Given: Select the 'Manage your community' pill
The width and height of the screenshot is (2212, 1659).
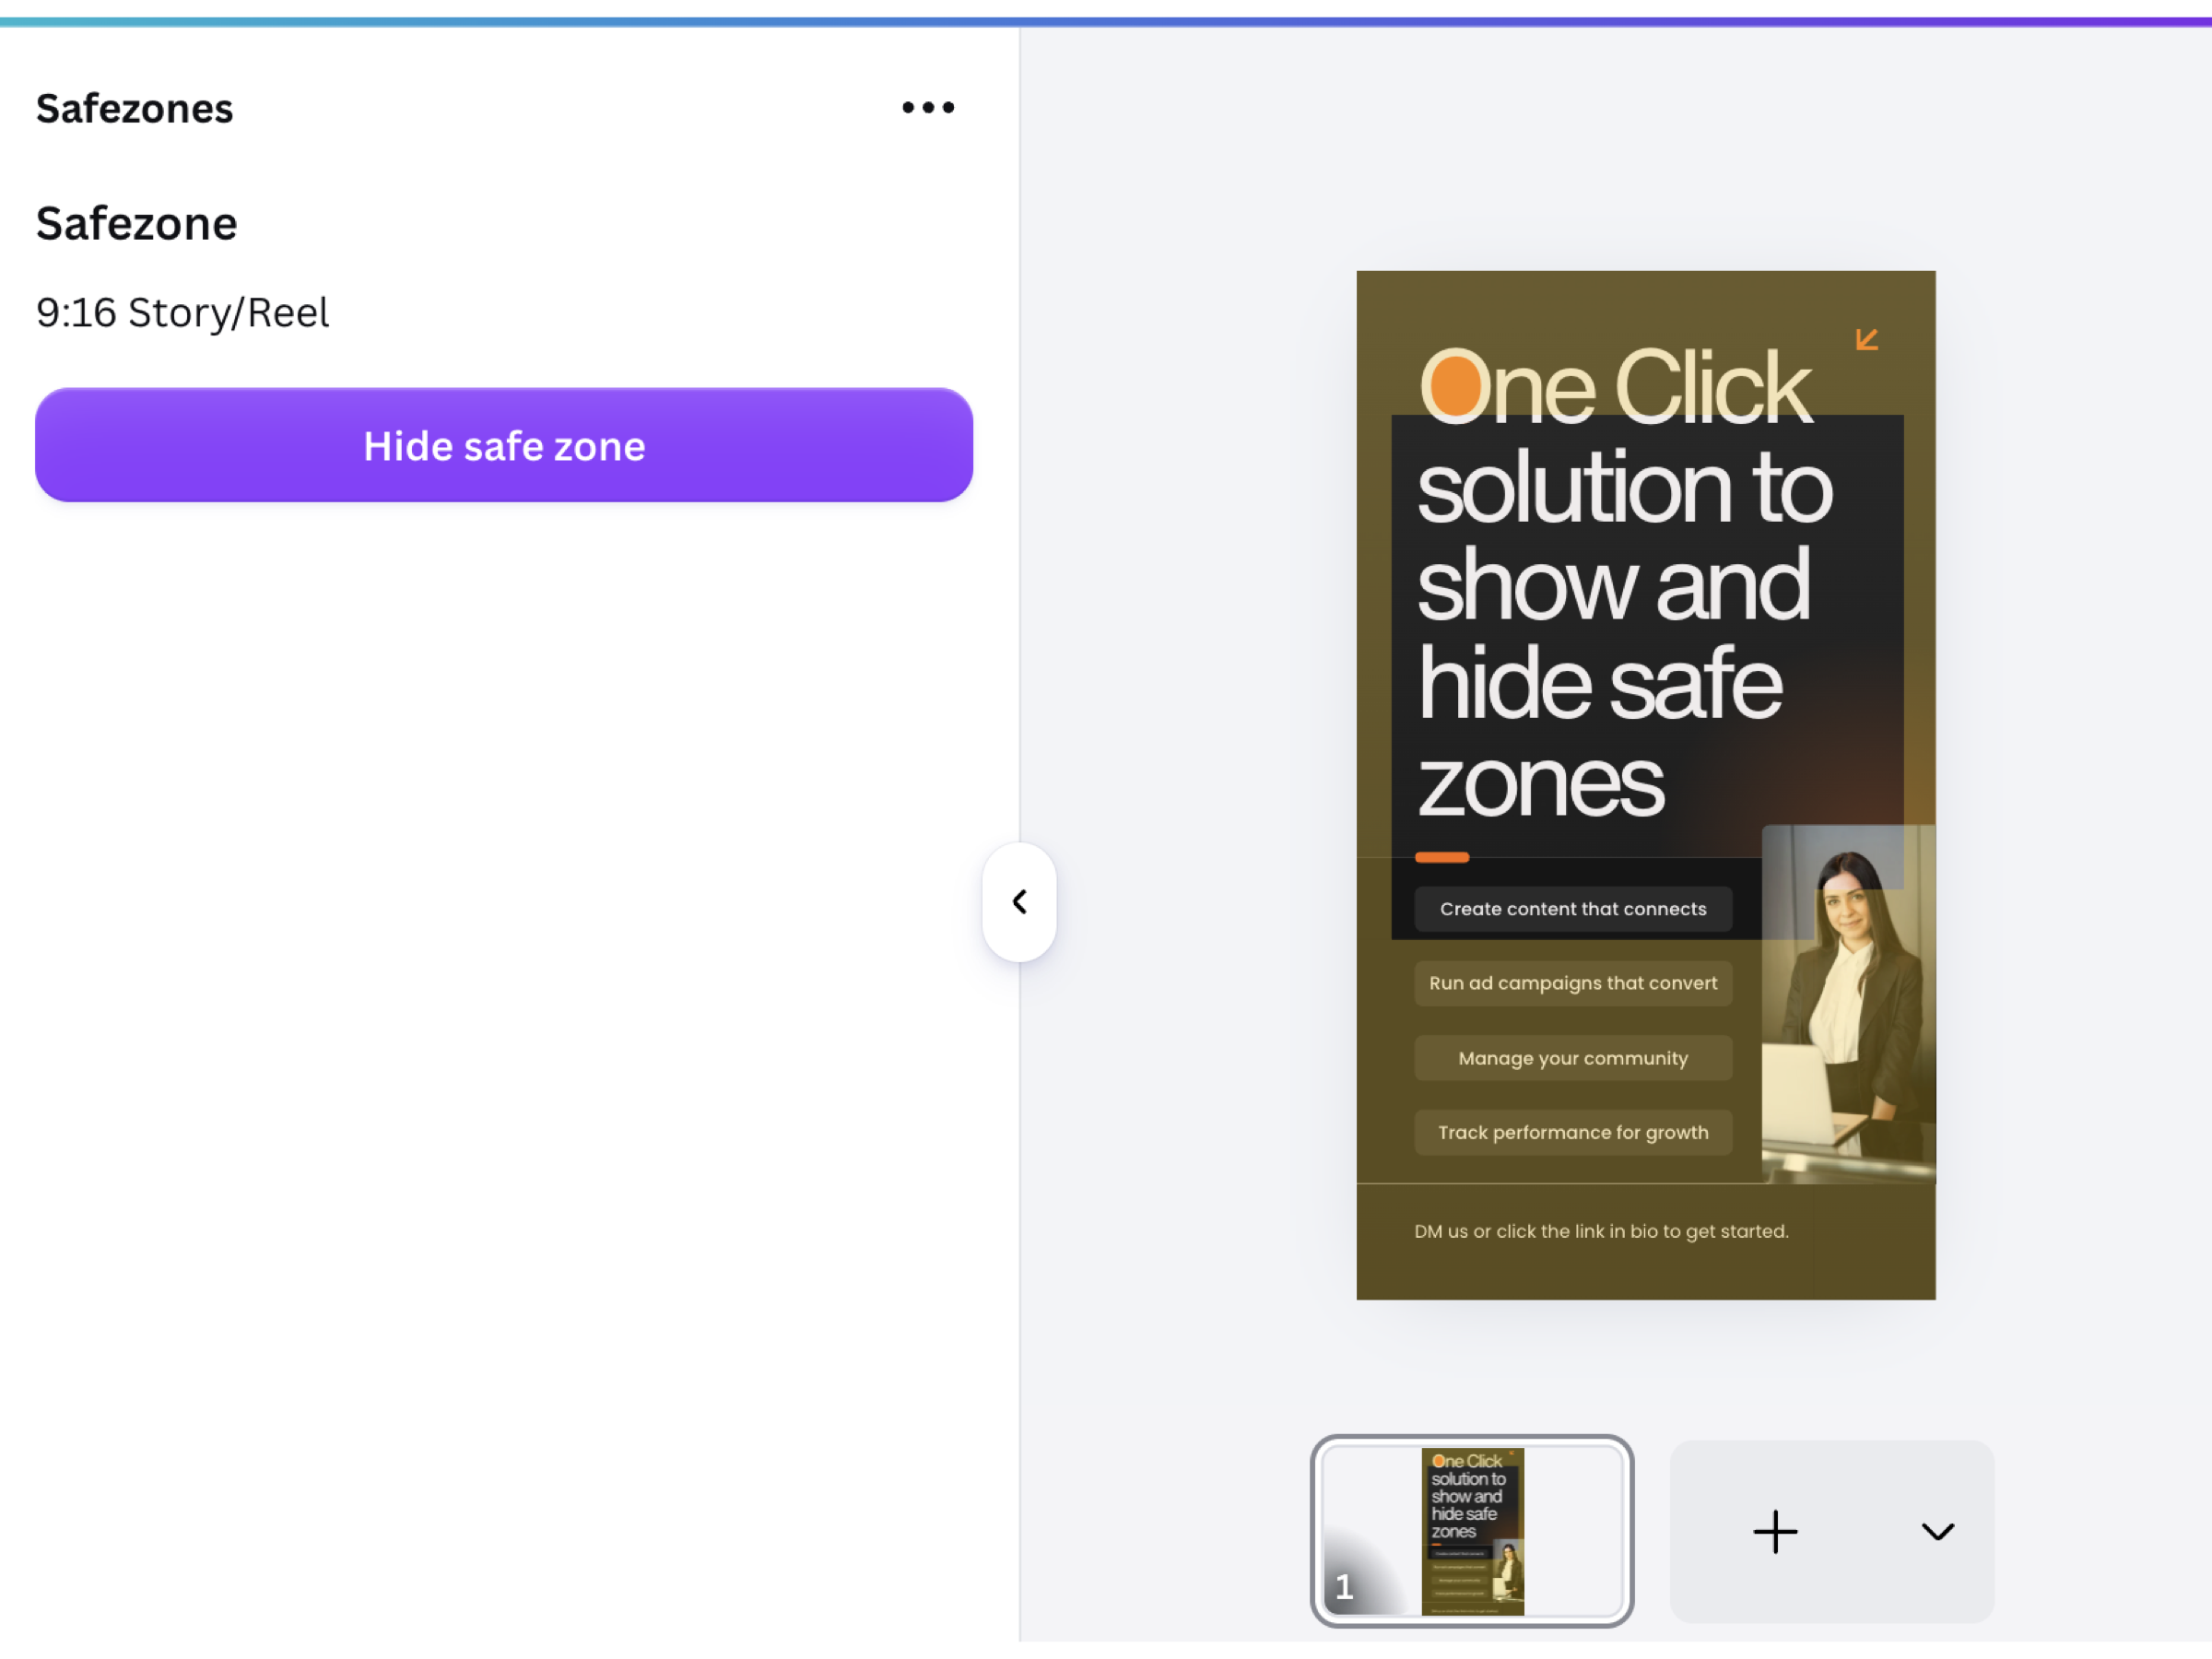Looking at the screenshot, I should pyautogui.click(x=1573, y=1058).
